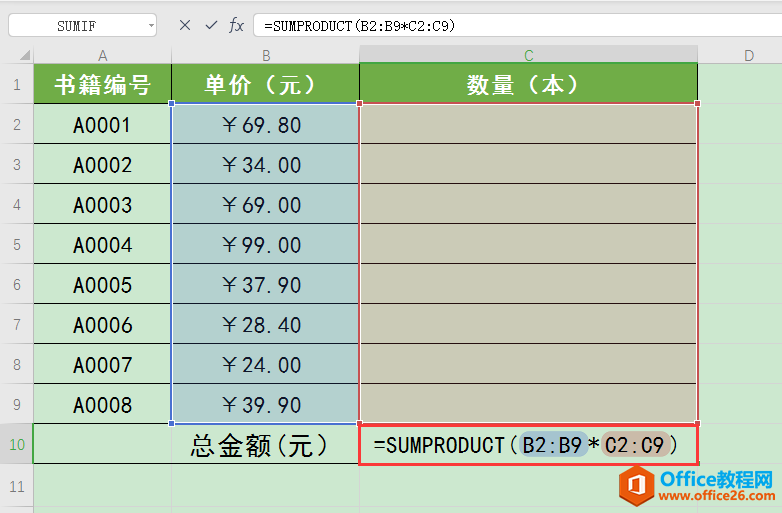Confirm formula with the checkmark icon
Image resolution: width=782 pixels, height=513 pixels.
[x=211, y=25]
